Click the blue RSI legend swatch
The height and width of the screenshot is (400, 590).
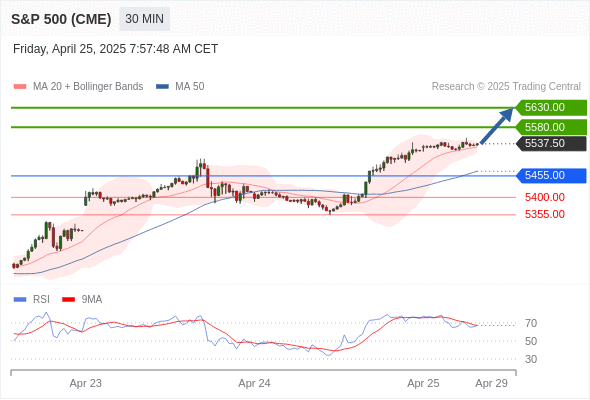(x=20, y=300)
